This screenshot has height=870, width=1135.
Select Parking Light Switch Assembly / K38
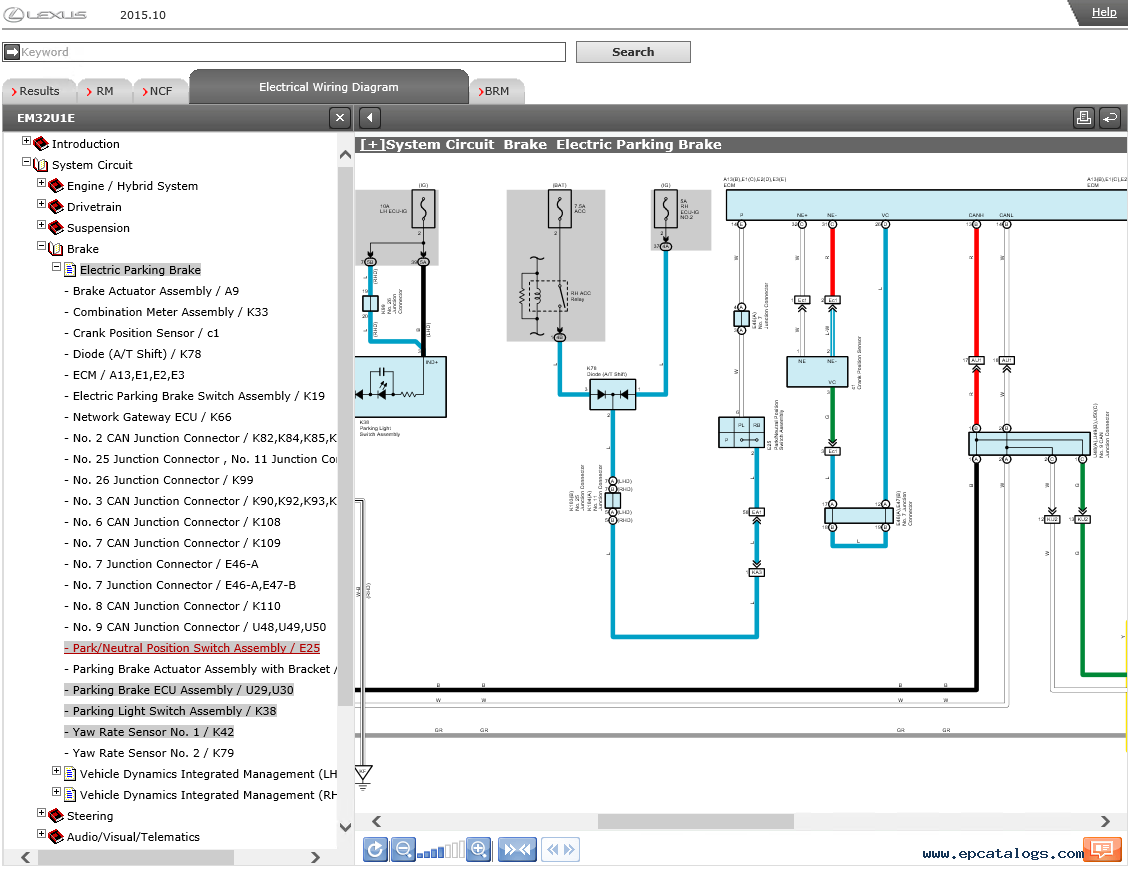(x=170, y=711)
